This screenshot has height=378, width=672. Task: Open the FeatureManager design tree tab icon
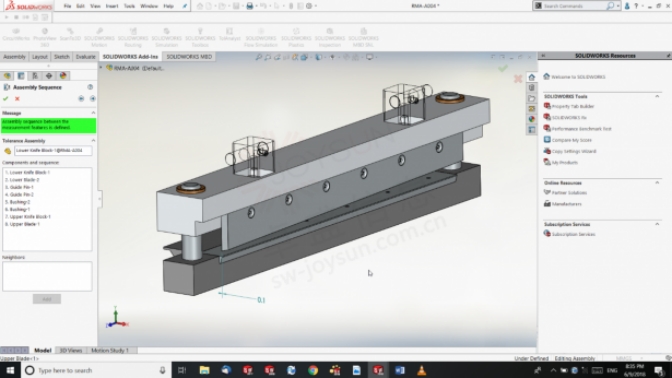tap(7, 76)
